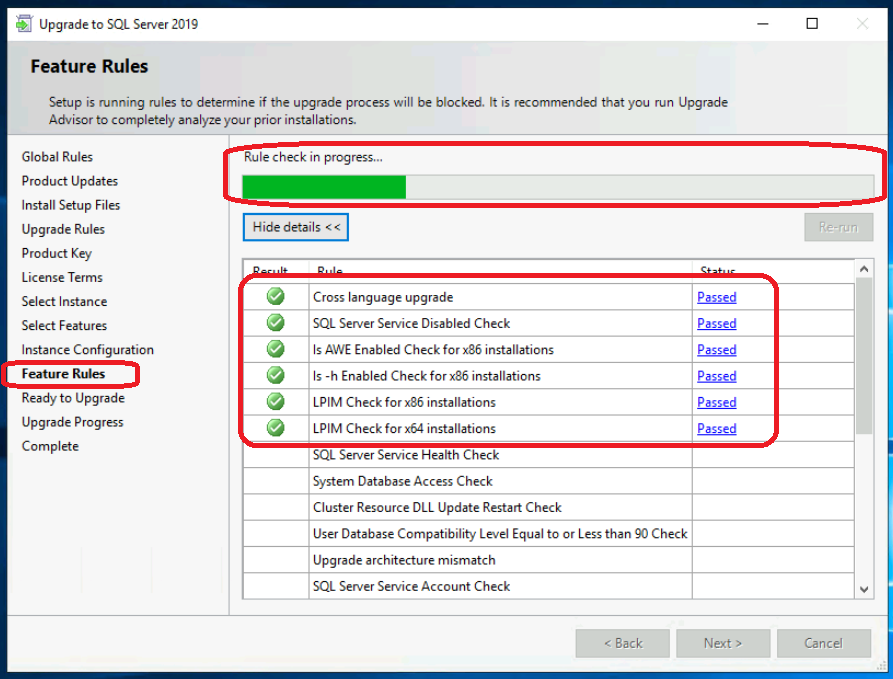
Task: Click the rules list scrollbar thumb
Action: [x=864, y=356]
